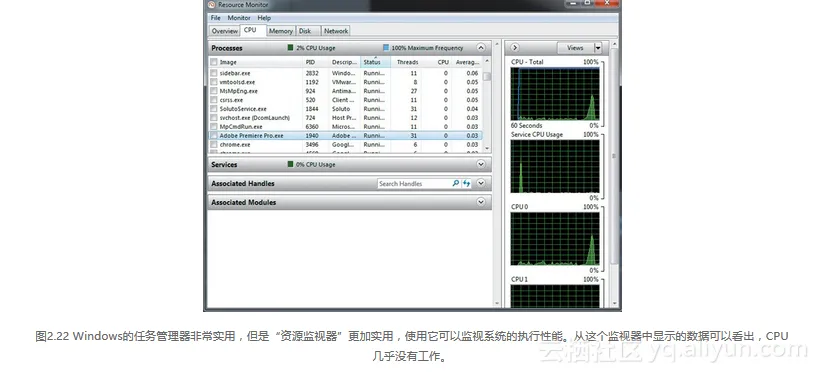Sort by the Status column header
The image size is (819, 374).
click(x=376, y=62)
